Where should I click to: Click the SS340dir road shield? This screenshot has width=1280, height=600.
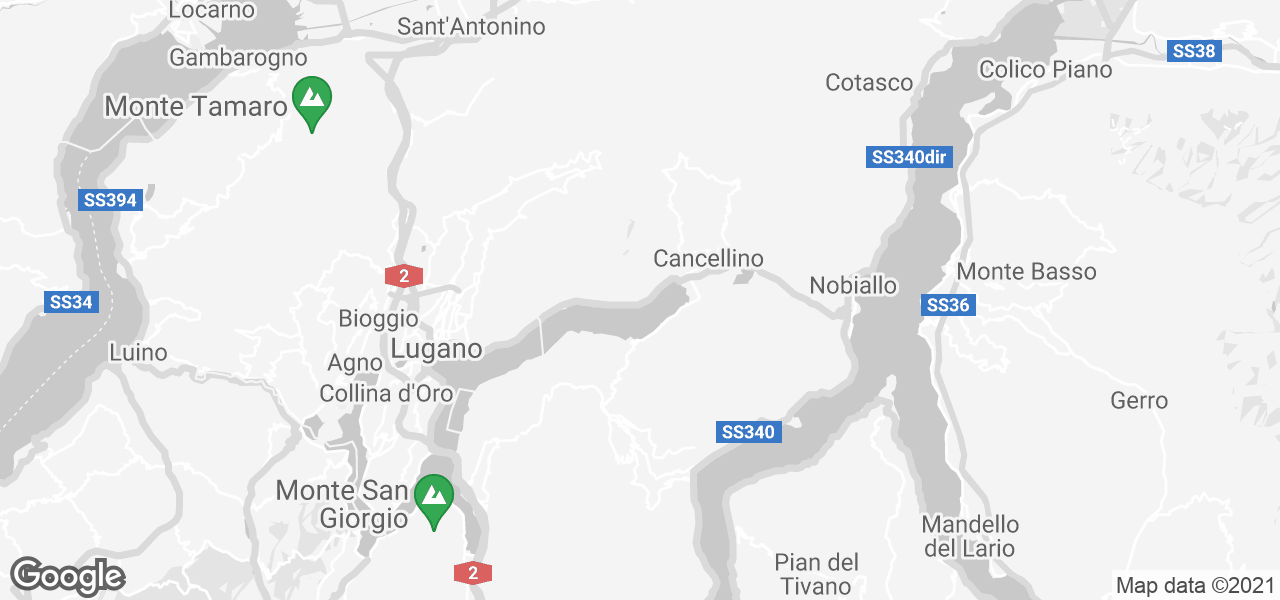[x=909, y=157]
